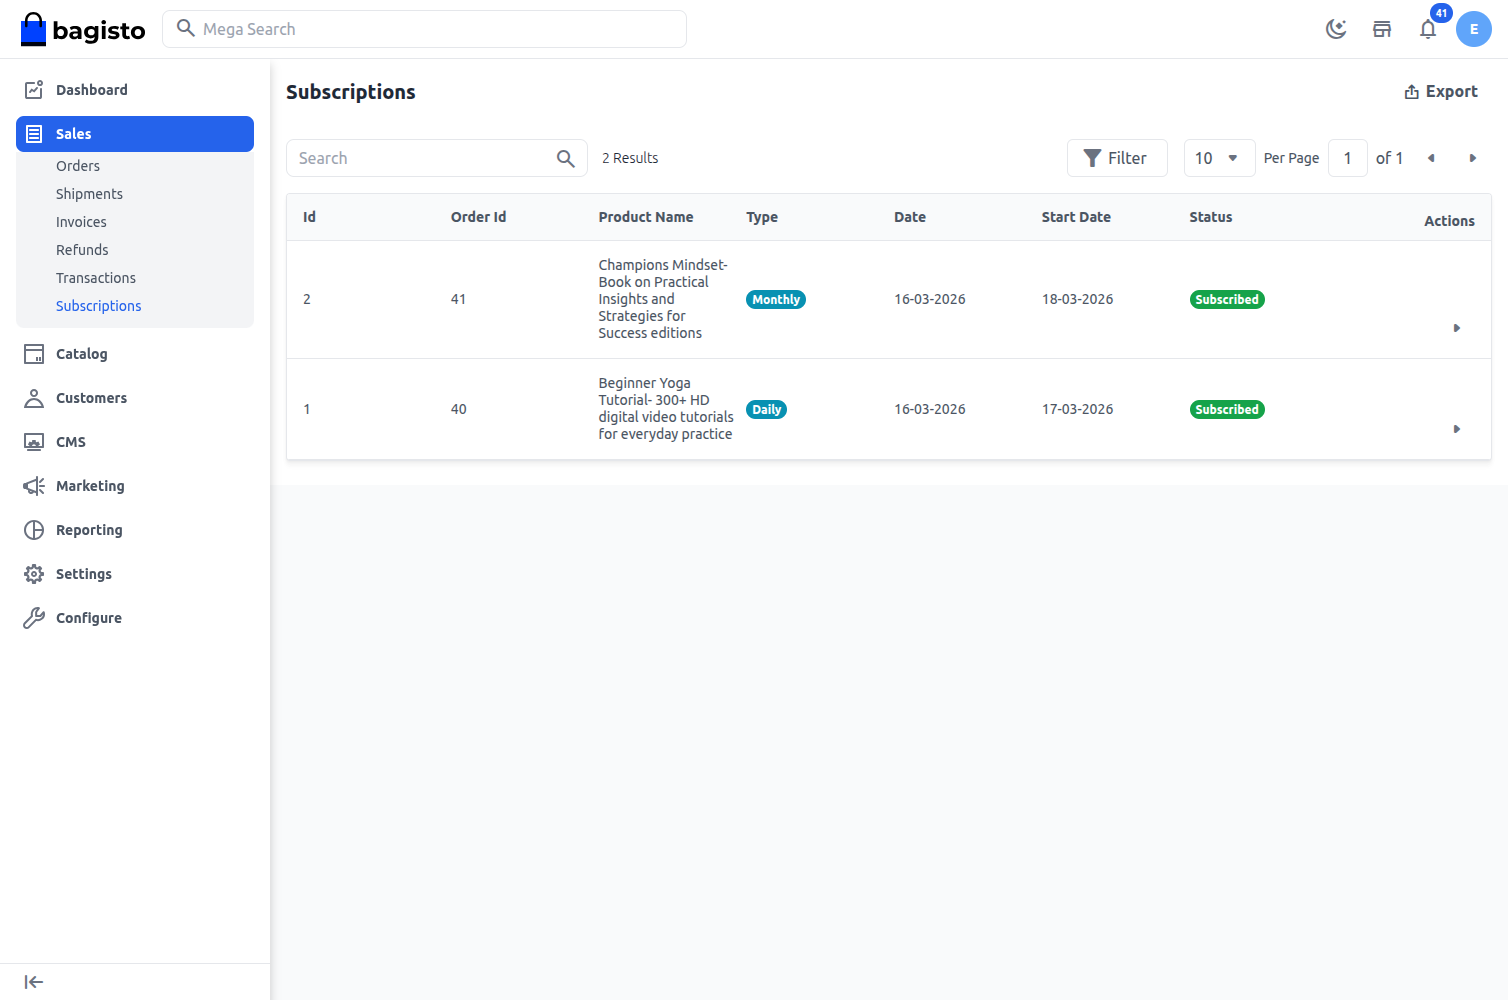Select the Catalog sidebar icon
The width and height of the screenshot is (1508, 1000).
[x=33, y=353]
